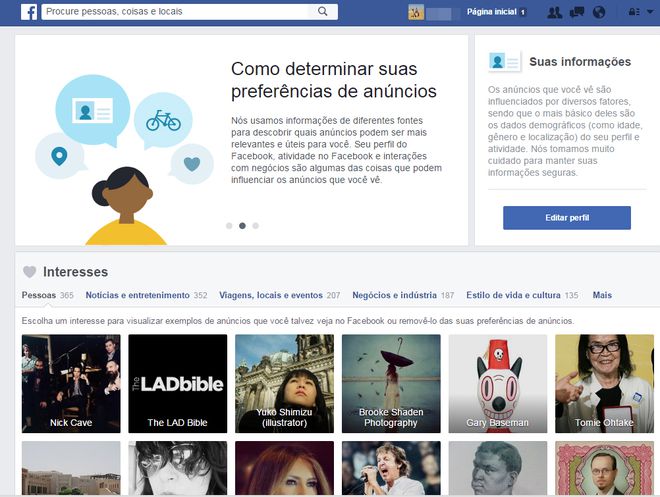Open the Tomie Ohtake interest tile
This screenshot has height=497, width=660.
[x=604, y=384]
